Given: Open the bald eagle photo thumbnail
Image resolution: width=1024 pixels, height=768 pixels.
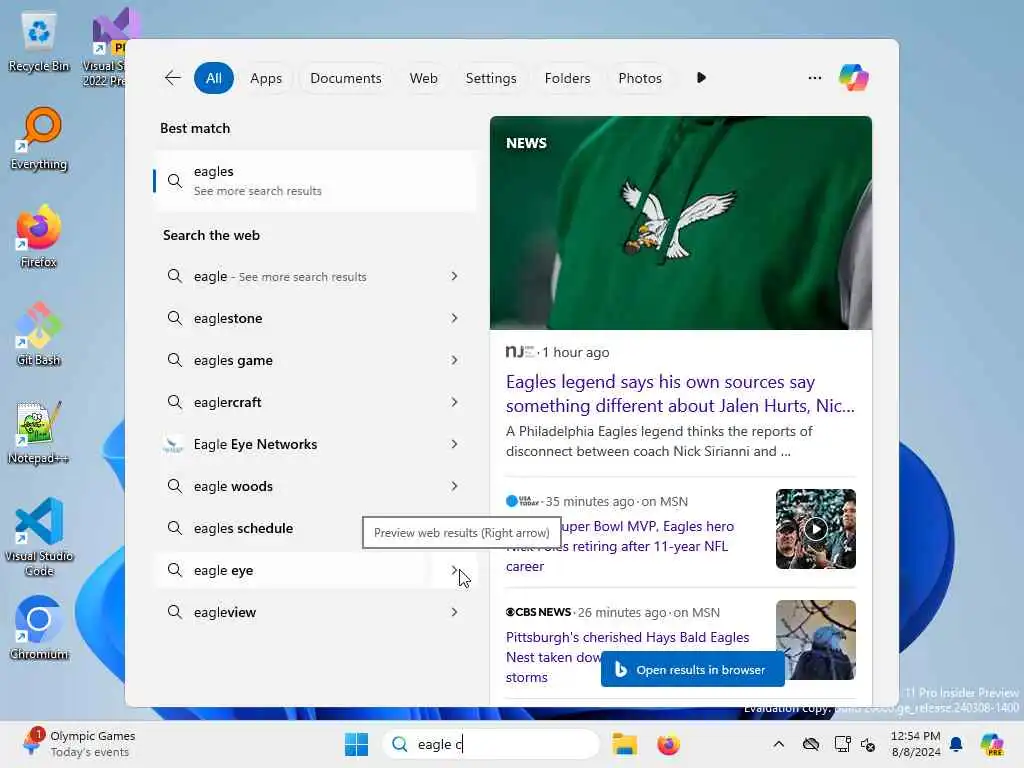Looking at the screenshot, I should click(x=816, y=640).
